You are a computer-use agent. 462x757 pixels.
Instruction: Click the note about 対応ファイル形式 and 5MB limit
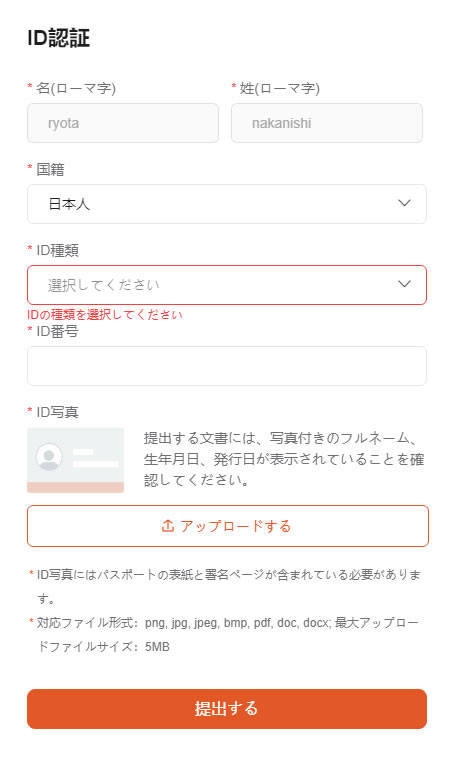(x=227, y=634)
